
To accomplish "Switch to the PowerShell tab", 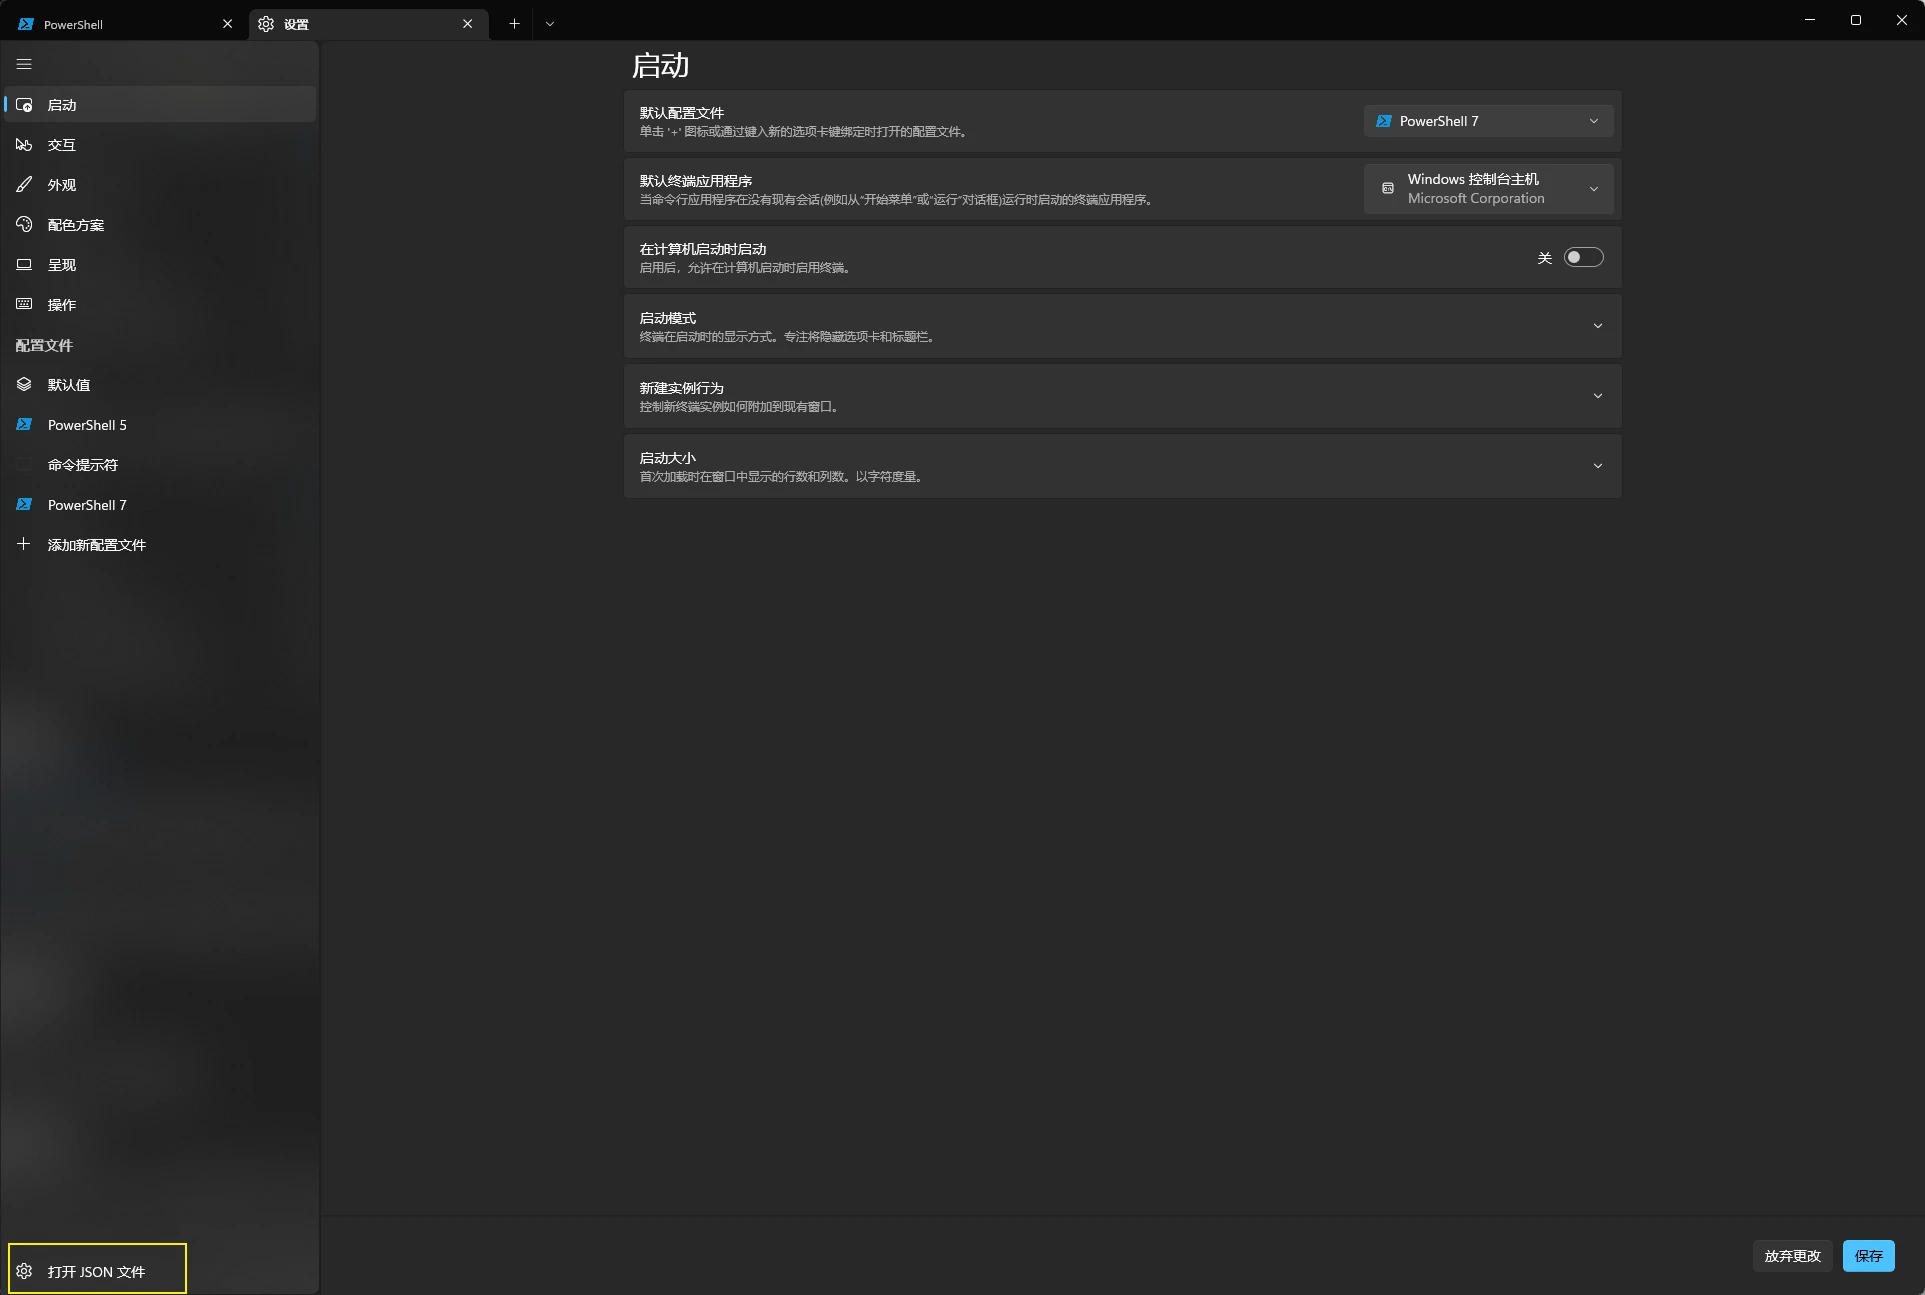I will pos(110,24).
